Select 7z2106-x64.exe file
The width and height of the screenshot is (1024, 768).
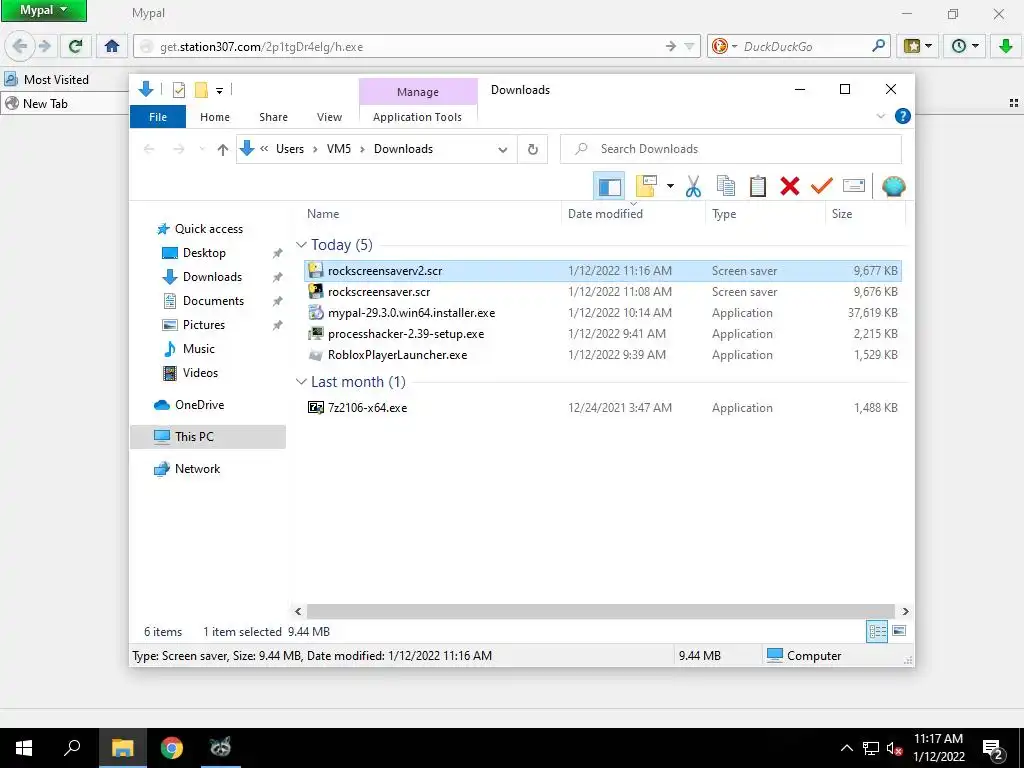603,408
